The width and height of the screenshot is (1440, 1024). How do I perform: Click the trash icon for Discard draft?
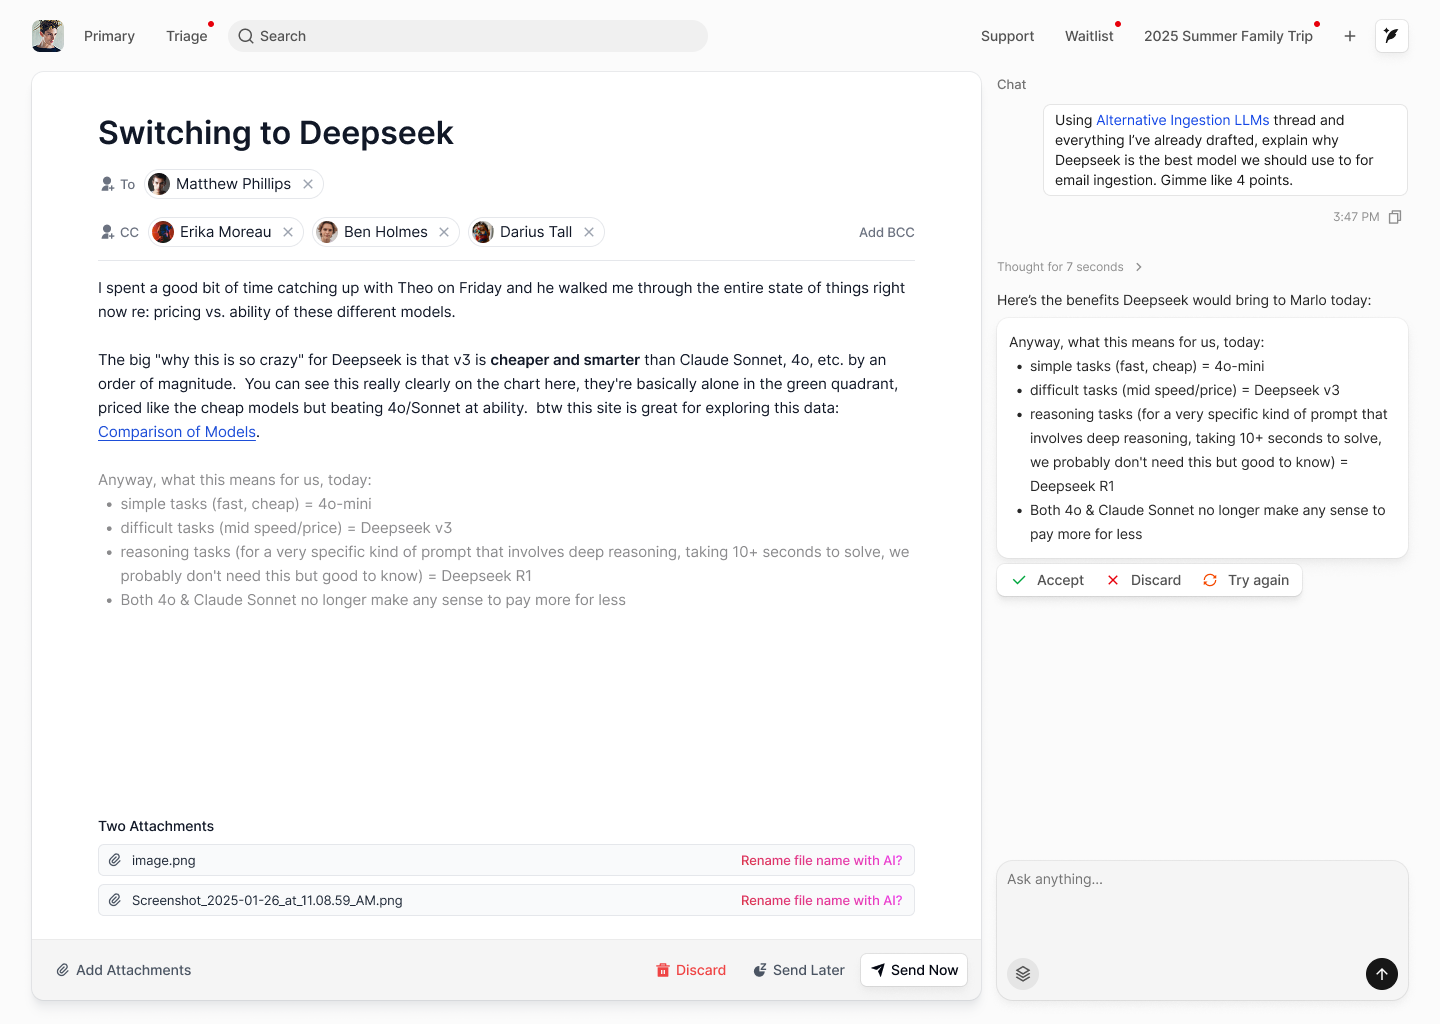coord(662,970)
